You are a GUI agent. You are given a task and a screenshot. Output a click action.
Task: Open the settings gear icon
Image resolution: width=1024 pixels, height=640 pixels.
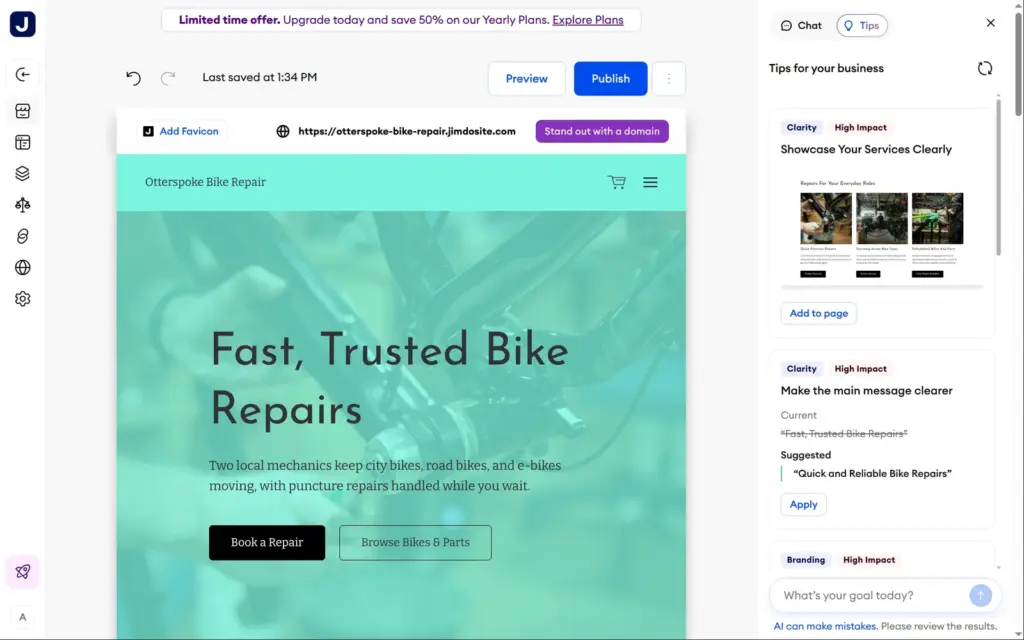point(23,299)
